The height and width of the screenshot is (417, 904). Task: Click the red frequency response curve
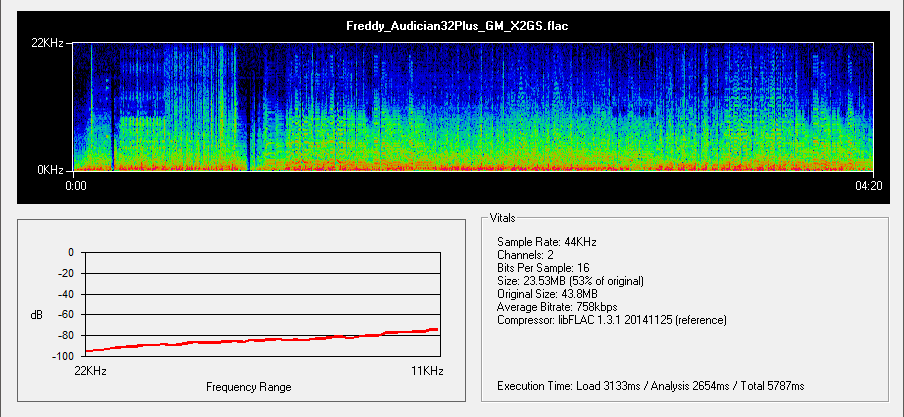(x=263, y=341)
